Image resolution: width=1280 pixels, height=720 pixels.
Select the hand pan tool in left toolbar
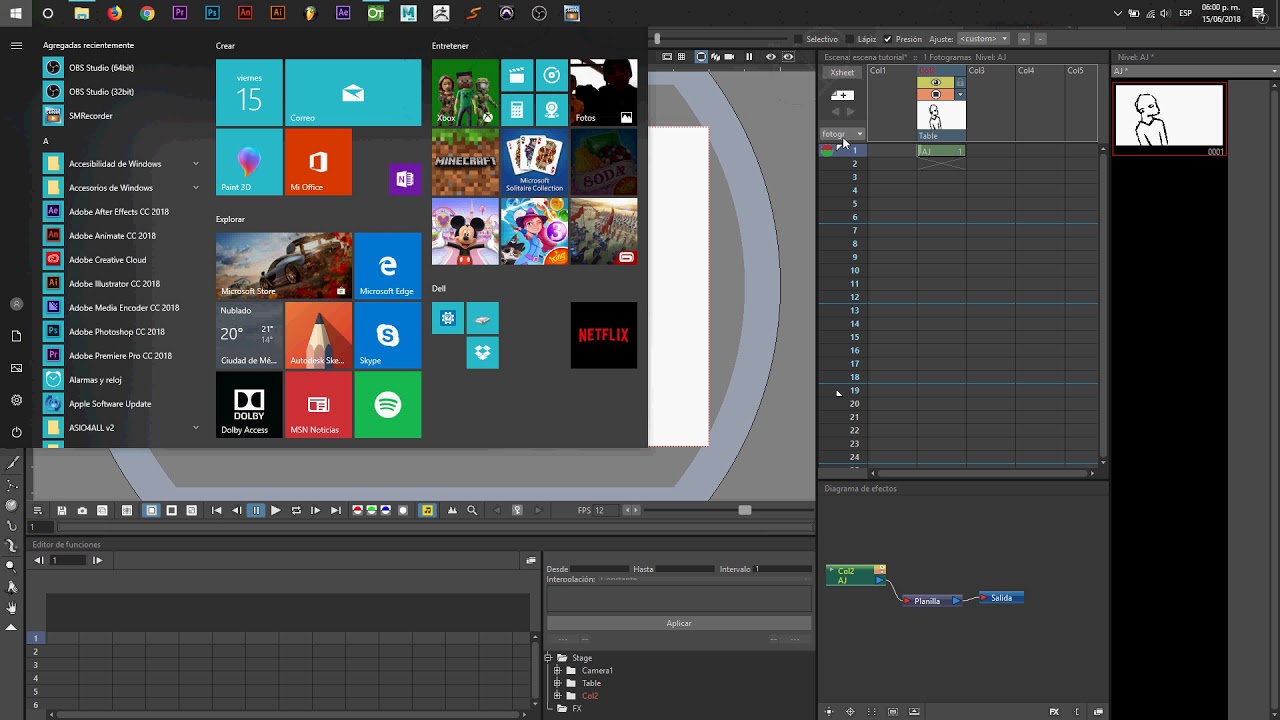[12, 607]
